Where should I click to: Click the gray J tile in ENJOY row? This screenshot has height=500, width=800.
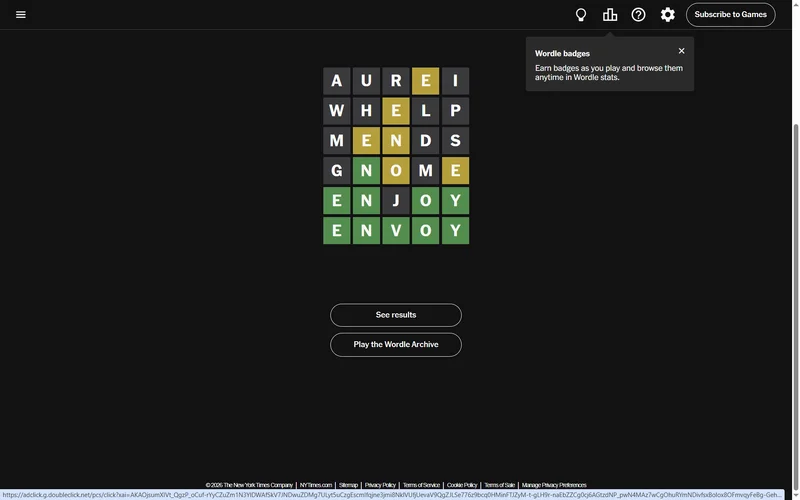pyautogui.click(x=396, y=201)
